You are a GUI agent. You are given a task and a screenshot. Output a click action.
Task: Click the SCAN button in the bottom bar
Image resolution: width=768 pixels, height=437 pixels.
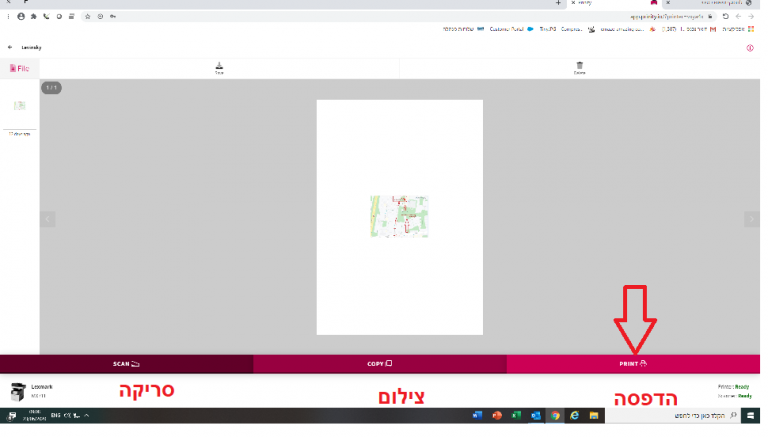click(x=126, y=364)
